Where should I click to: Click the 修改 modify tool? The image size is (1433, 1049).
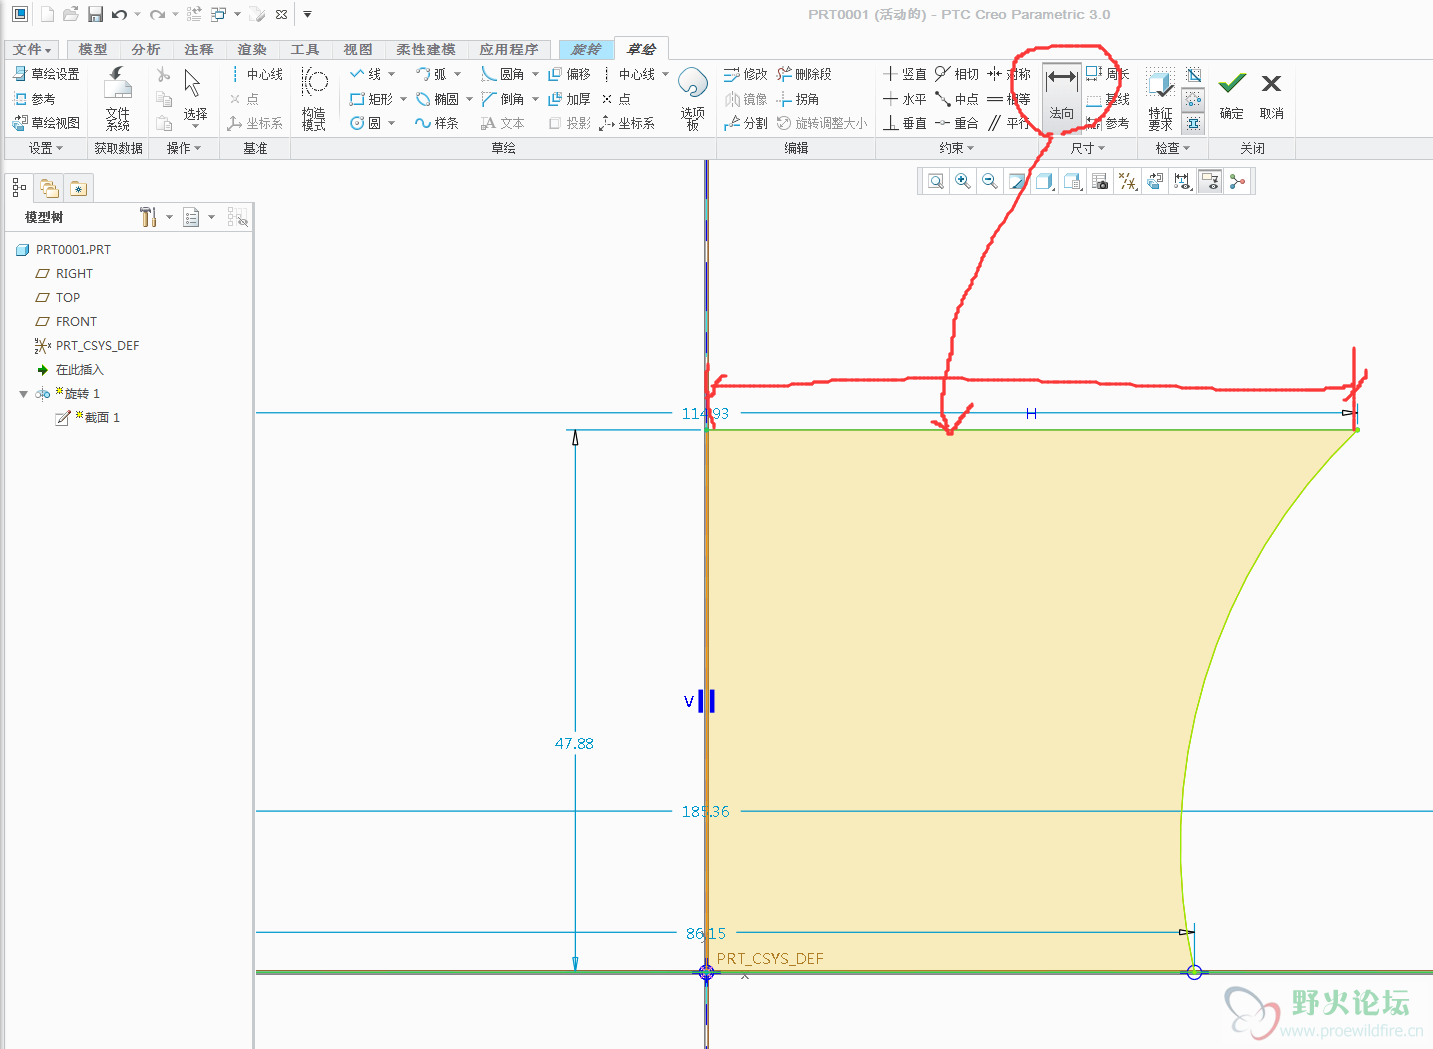(746, 74)
